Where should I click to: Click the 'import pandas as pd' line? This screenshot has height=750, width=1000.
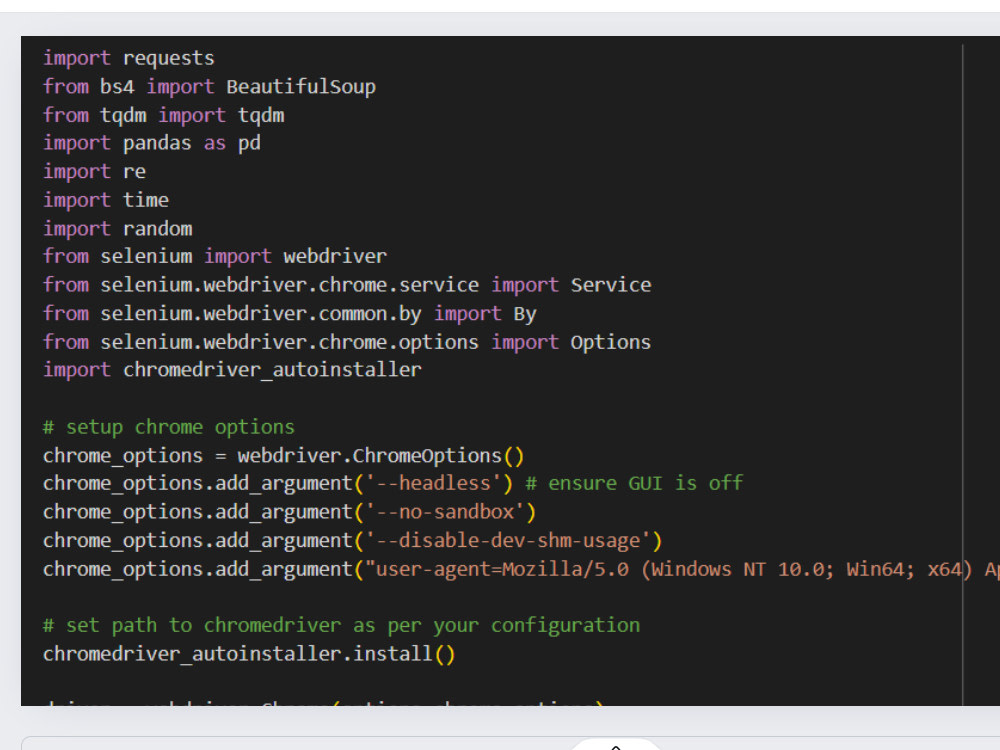click(152, 143)
